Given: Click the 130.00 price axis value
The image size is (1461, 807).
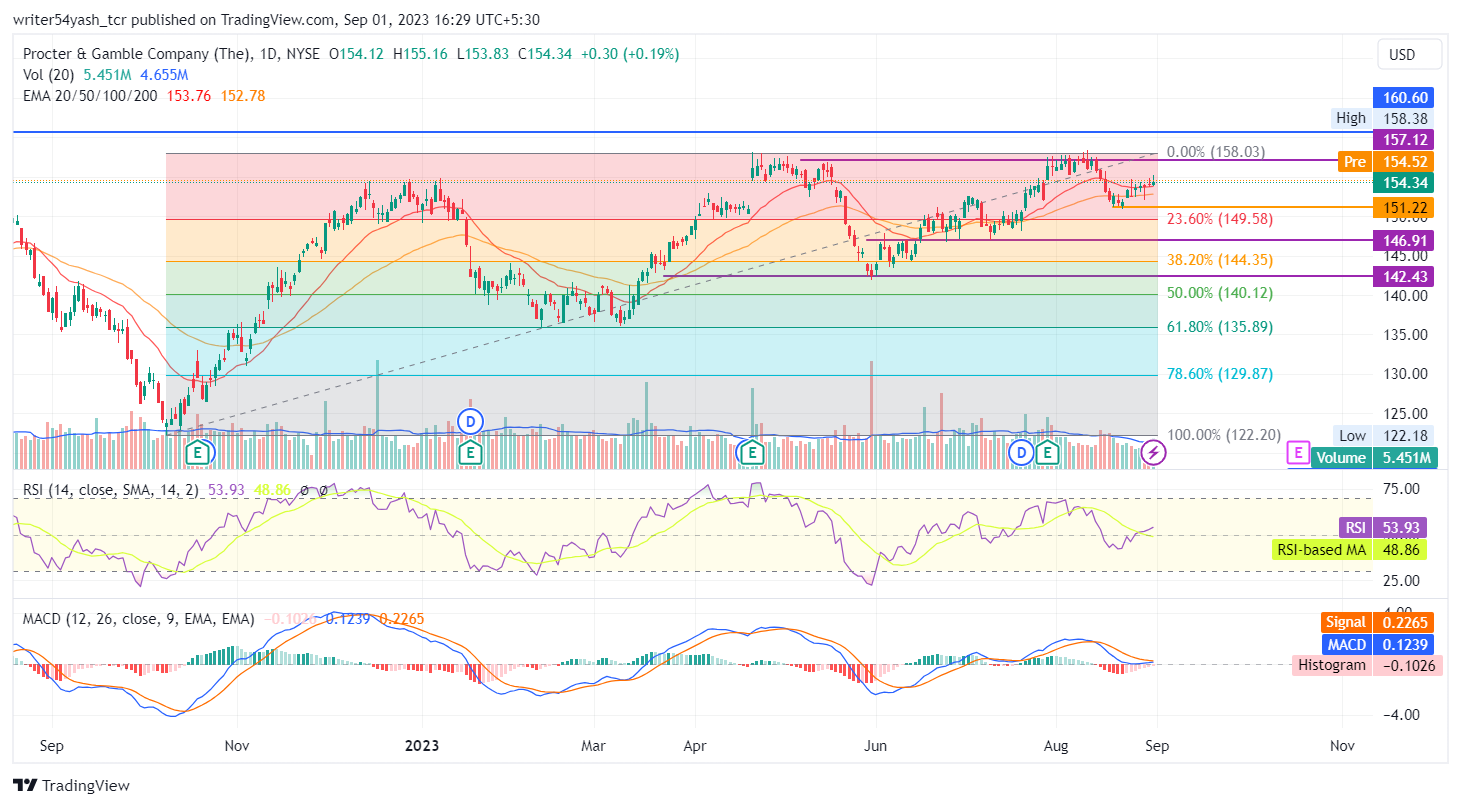Looking at the screenshot, I should tap(1405, 374).
